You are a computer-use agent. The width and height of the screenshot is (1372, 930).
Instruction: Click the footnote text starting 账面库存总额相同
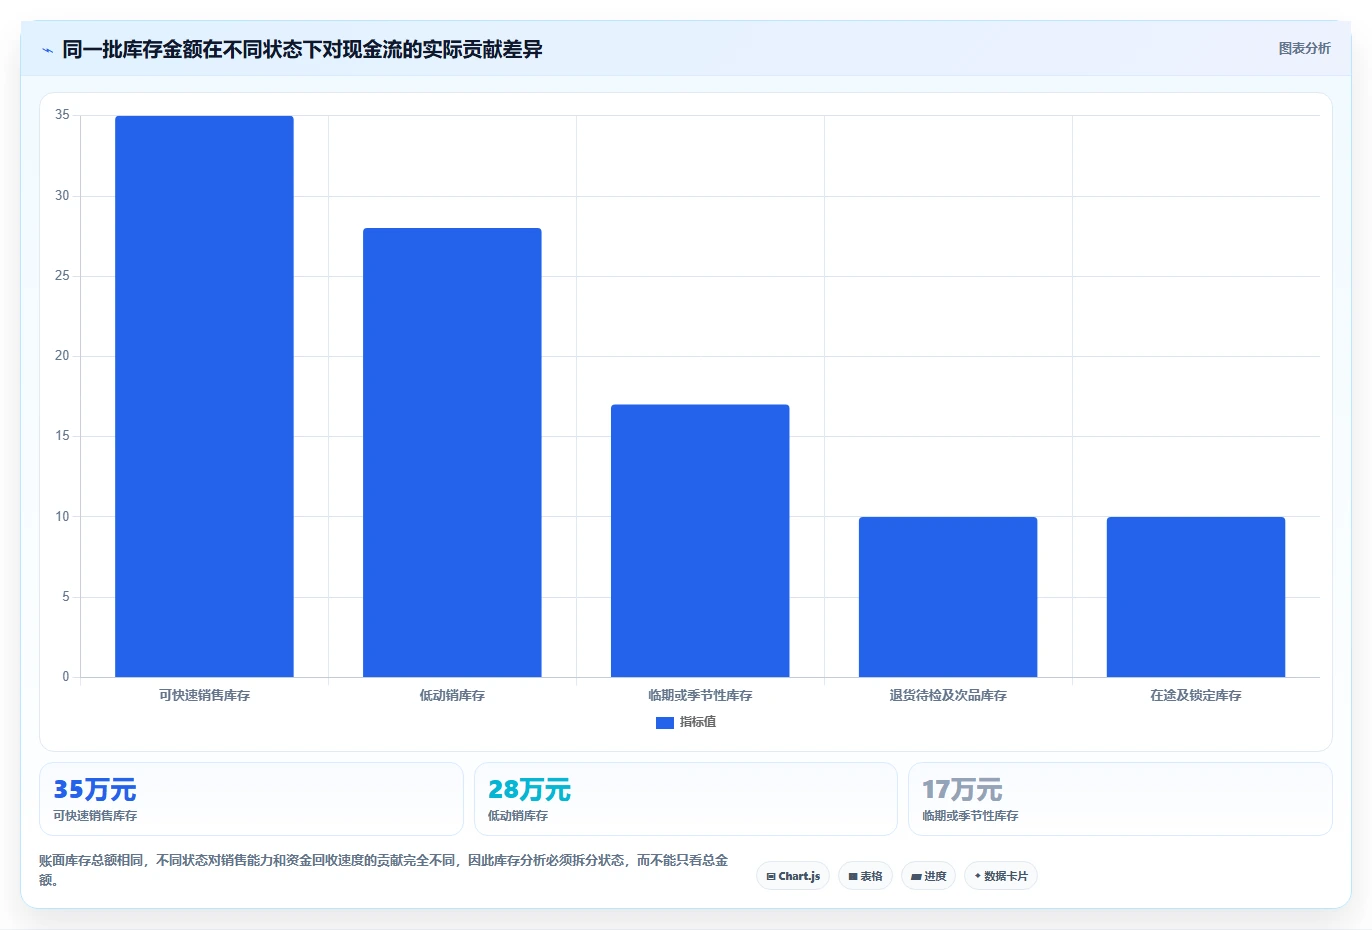pyautogui.click(x=383, y=870)
